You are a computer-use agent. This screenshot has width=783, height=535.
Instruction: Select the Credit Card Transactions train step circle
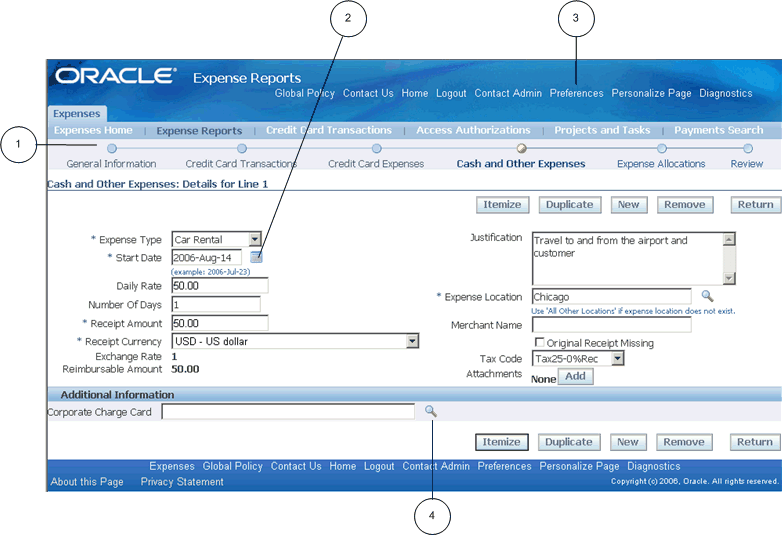coord(242,148)
